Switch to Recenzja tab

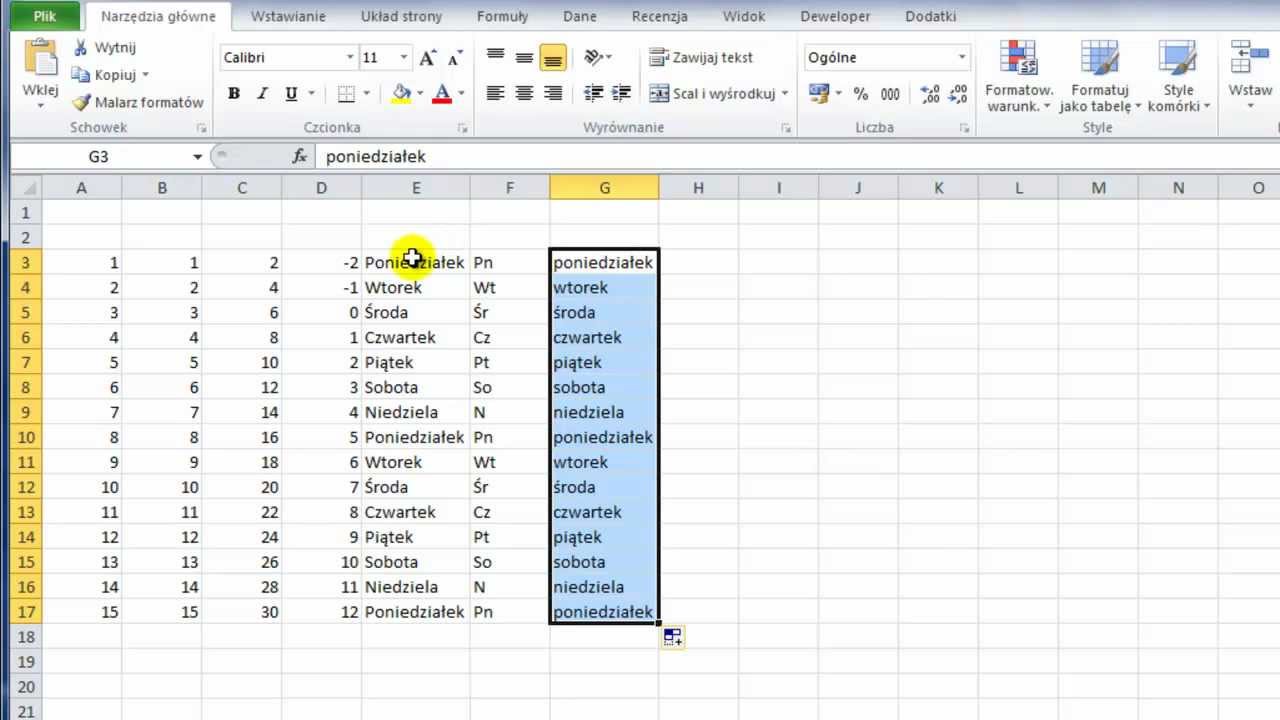click(660, 16)
